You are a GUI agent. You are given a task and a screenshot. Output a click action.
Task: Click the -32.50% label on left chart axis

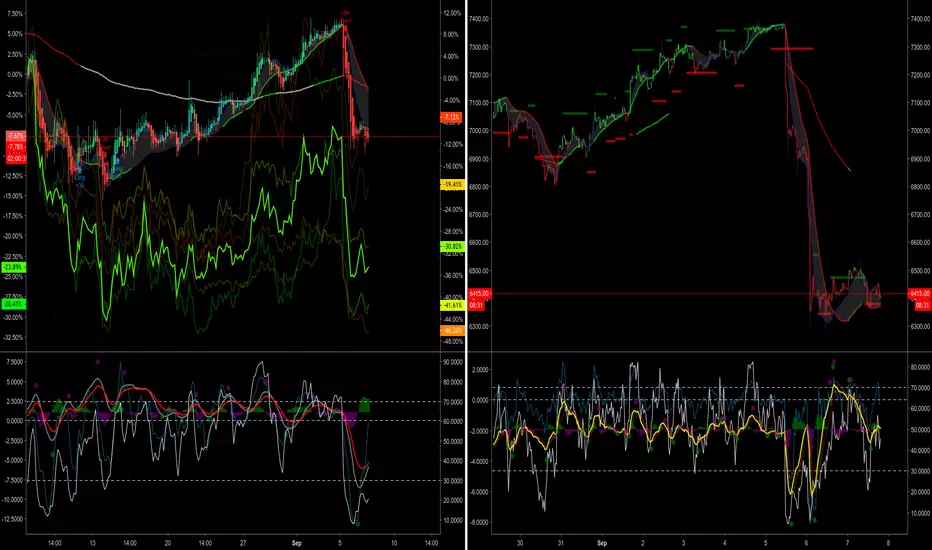pos(14,337)
